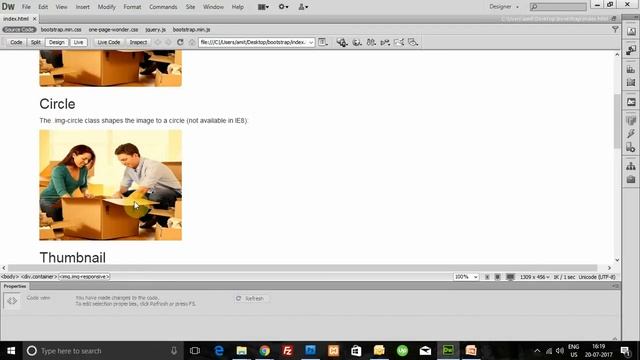Toggle Live view

[x=78, y=42]
